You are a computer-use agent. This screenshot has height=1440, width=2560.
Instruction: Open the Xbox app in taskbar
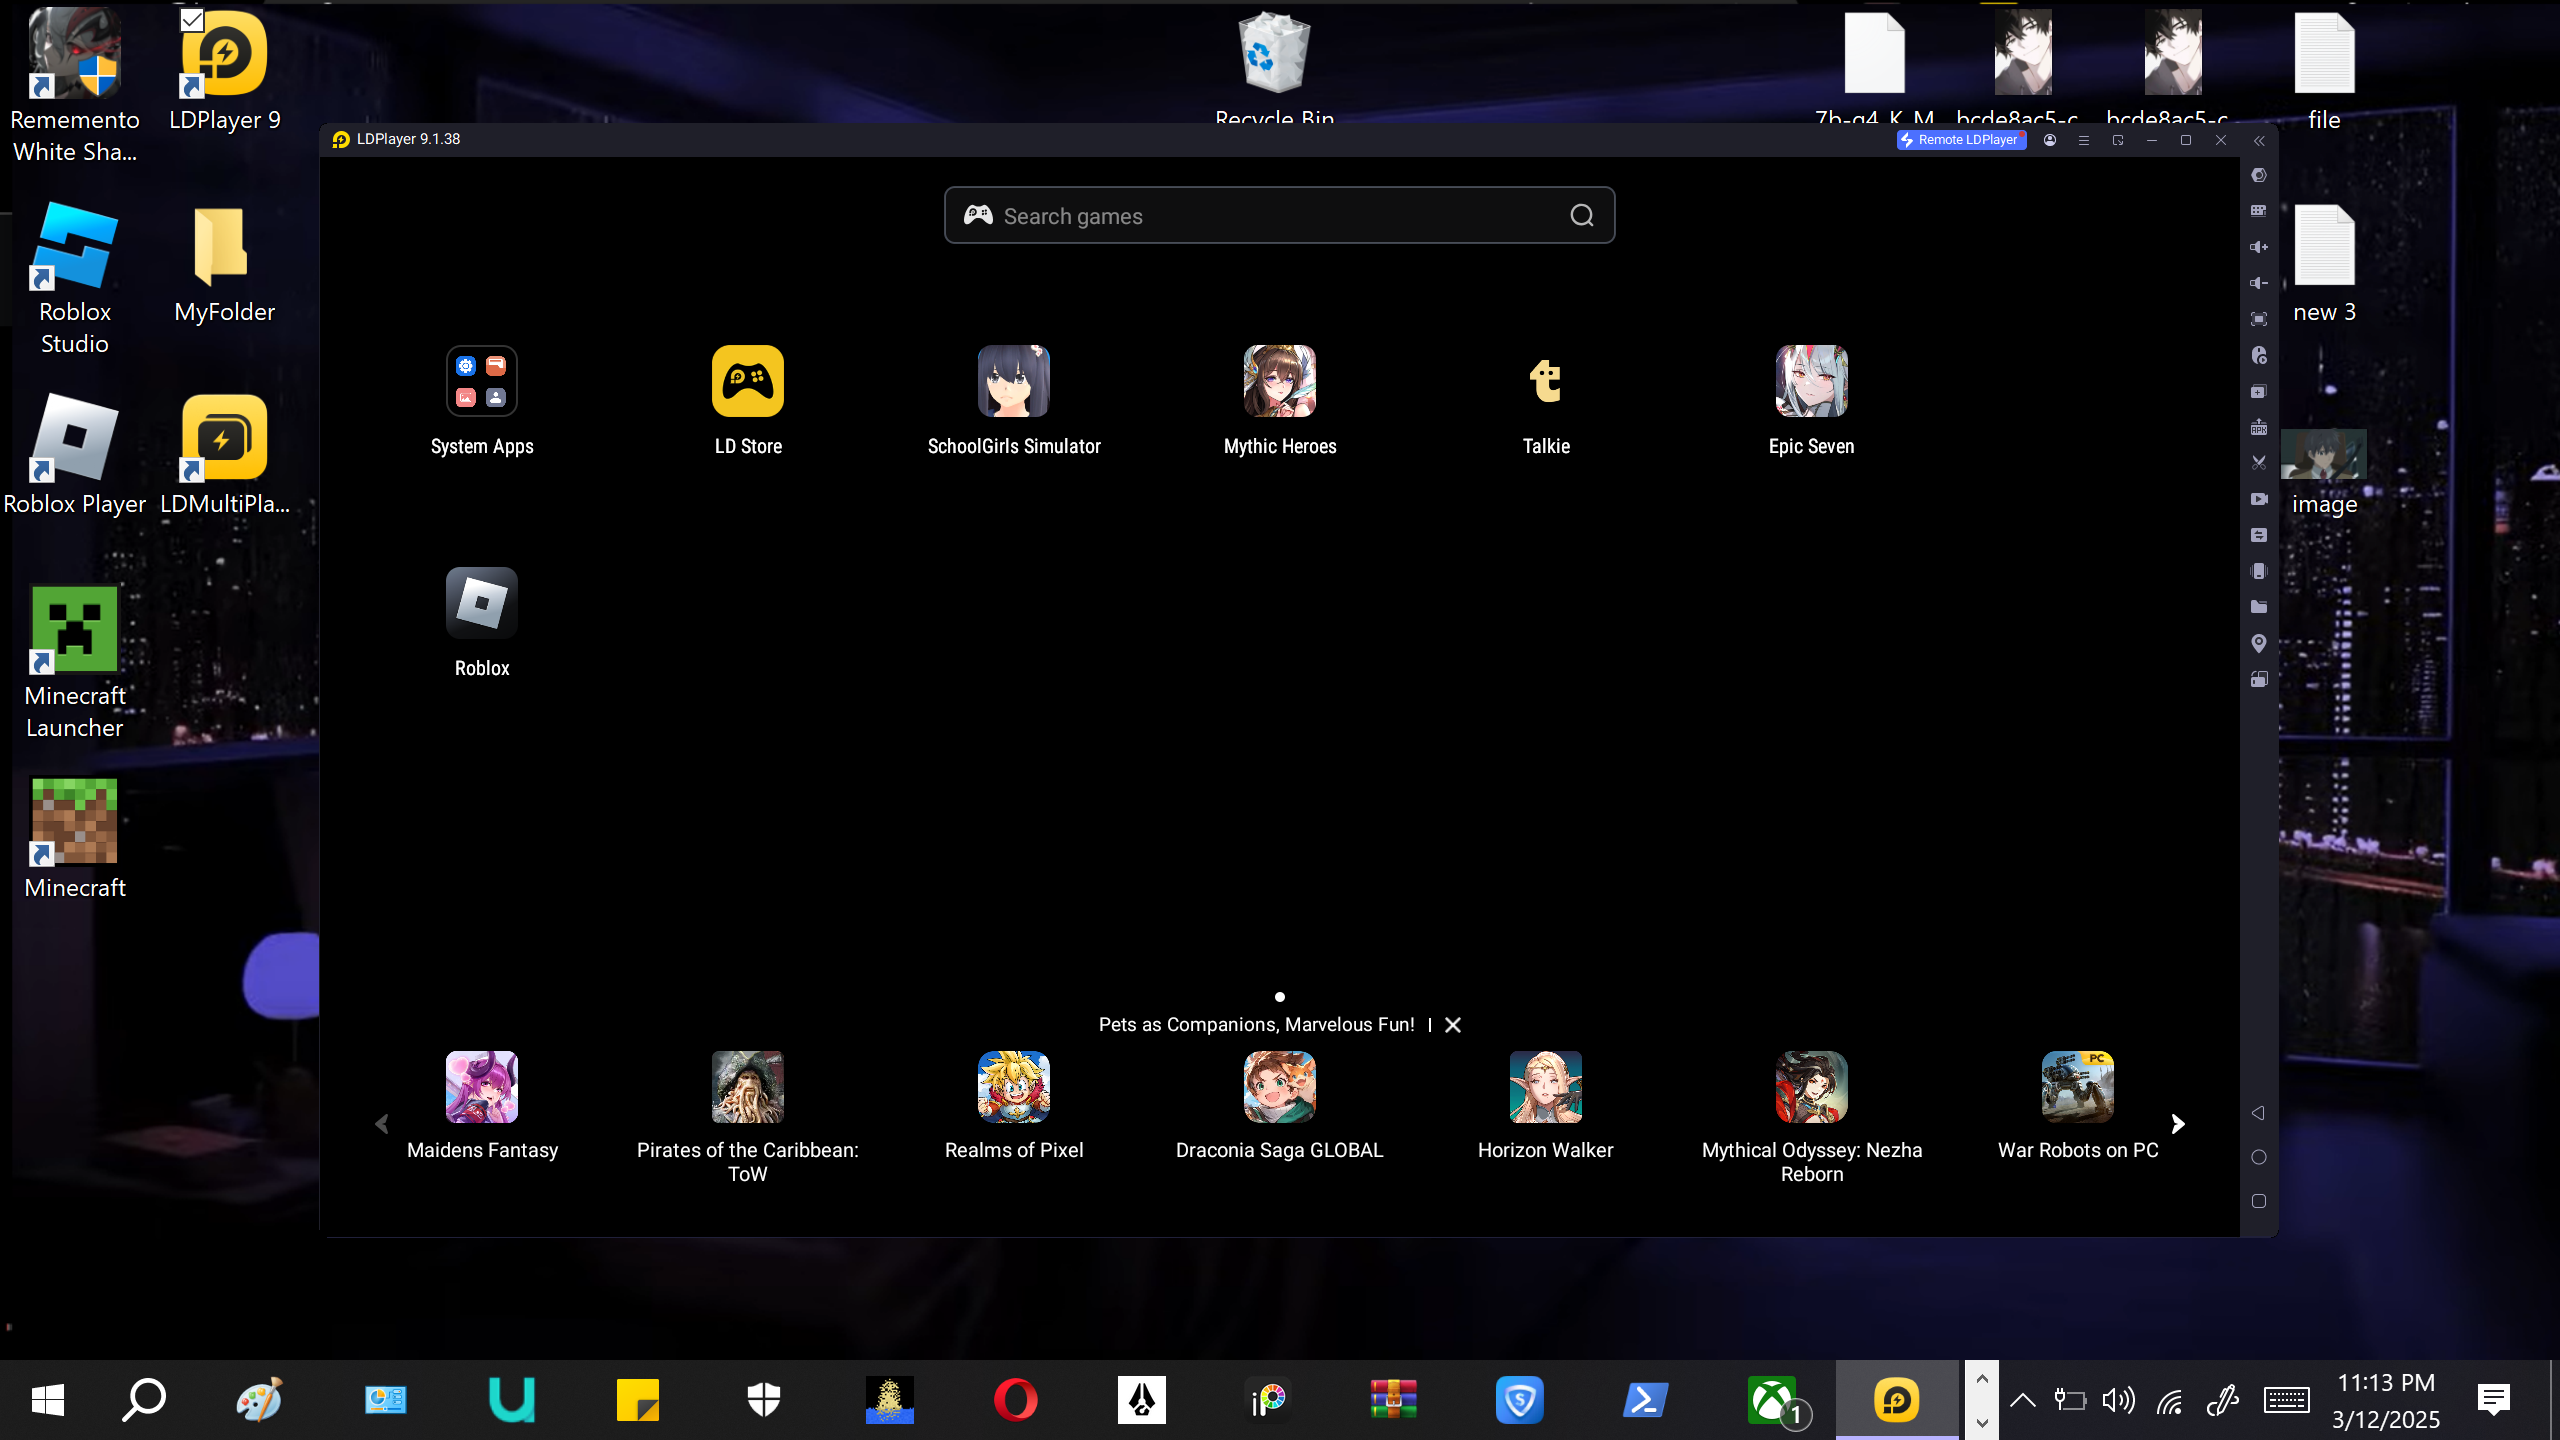tap(1772, 1400)
